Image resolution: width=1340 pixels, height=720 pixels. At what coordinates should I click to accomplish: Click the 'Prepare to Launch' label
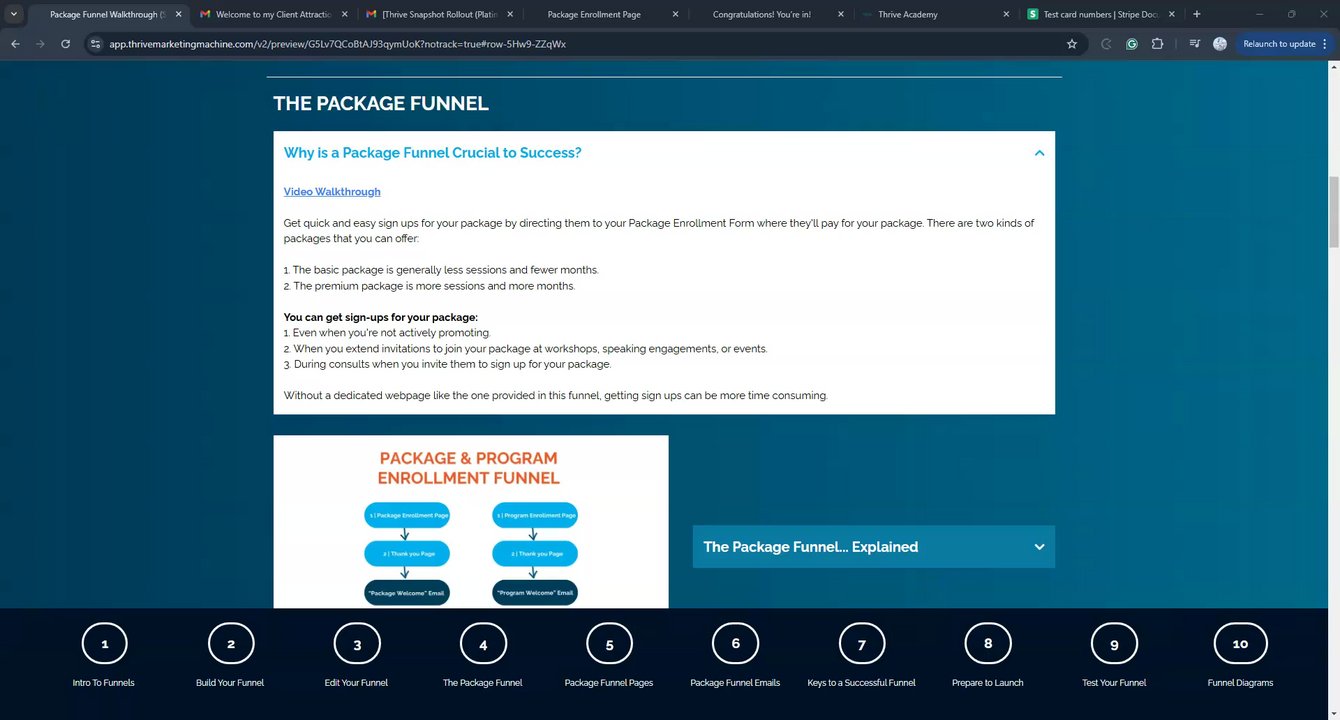coord(988,683)
